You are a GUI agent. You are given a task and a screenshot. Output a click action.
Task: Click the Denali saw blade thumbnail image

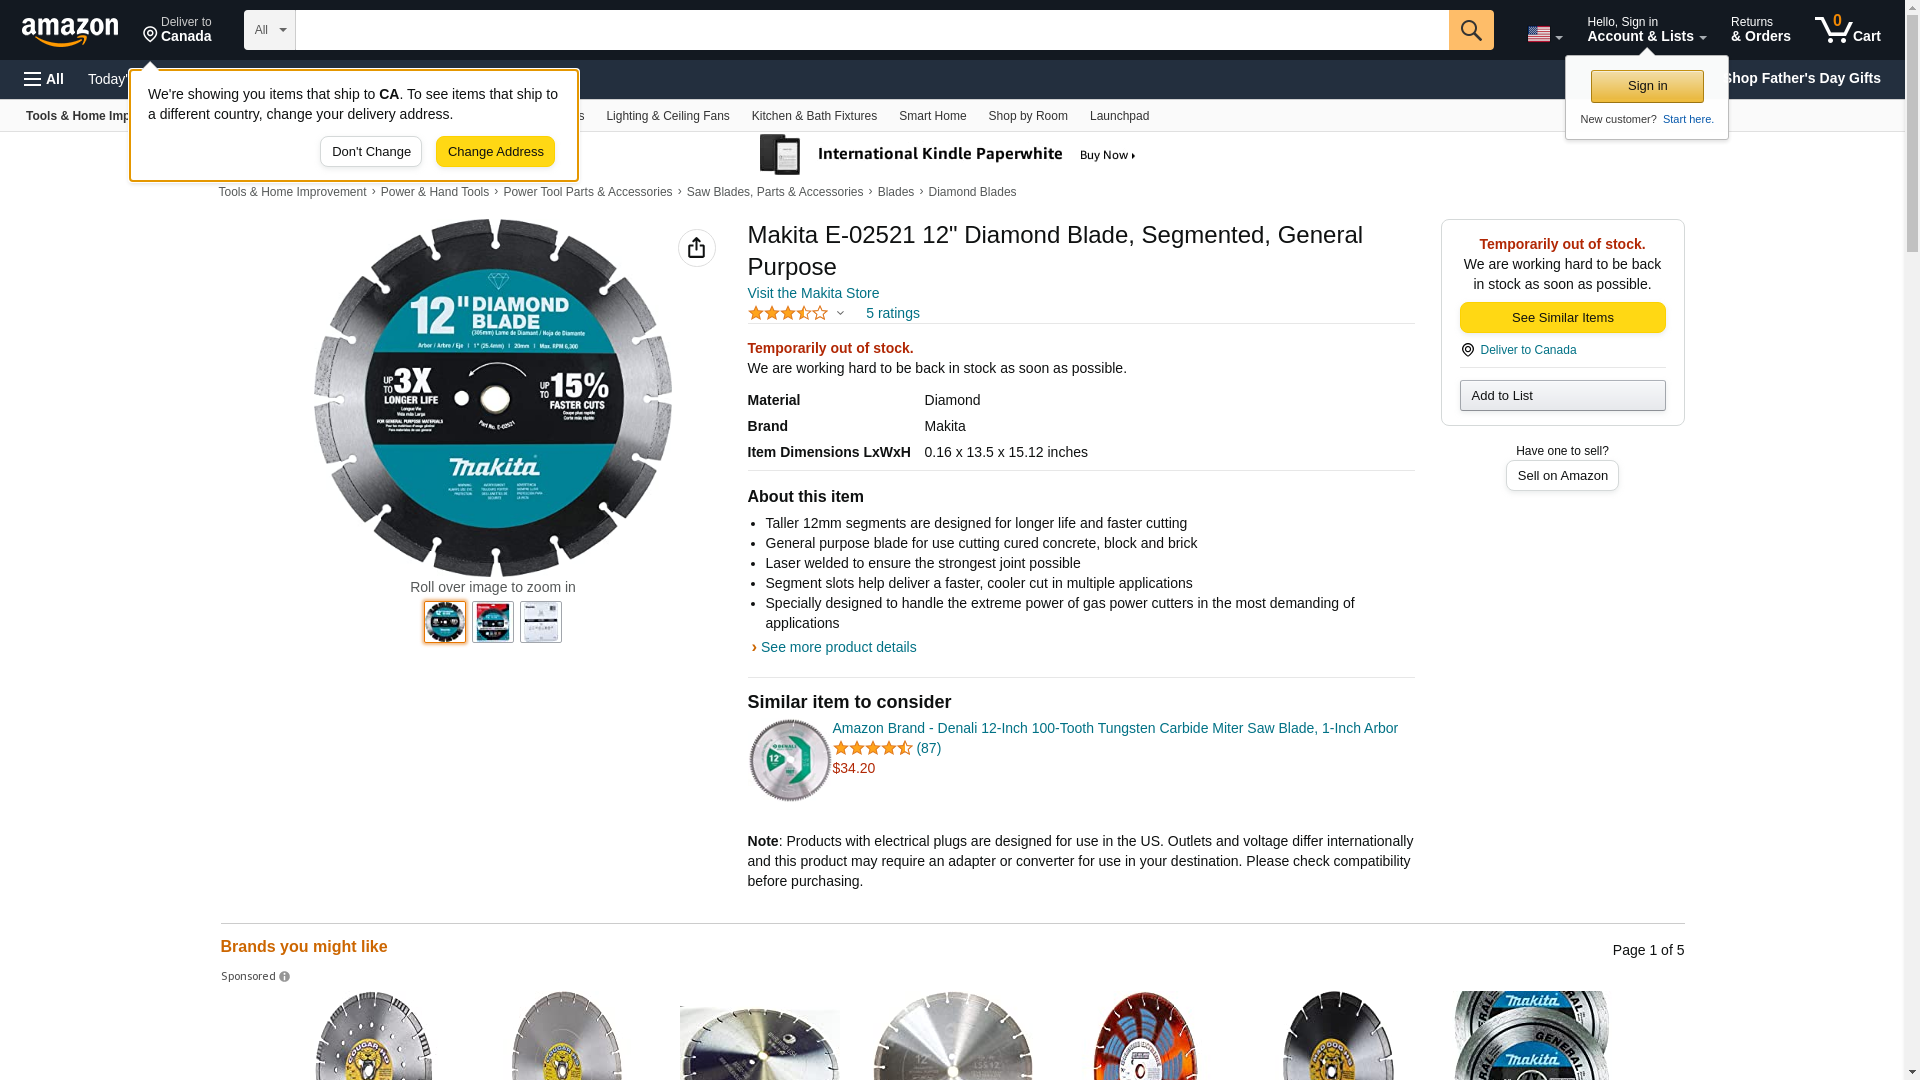790,760
